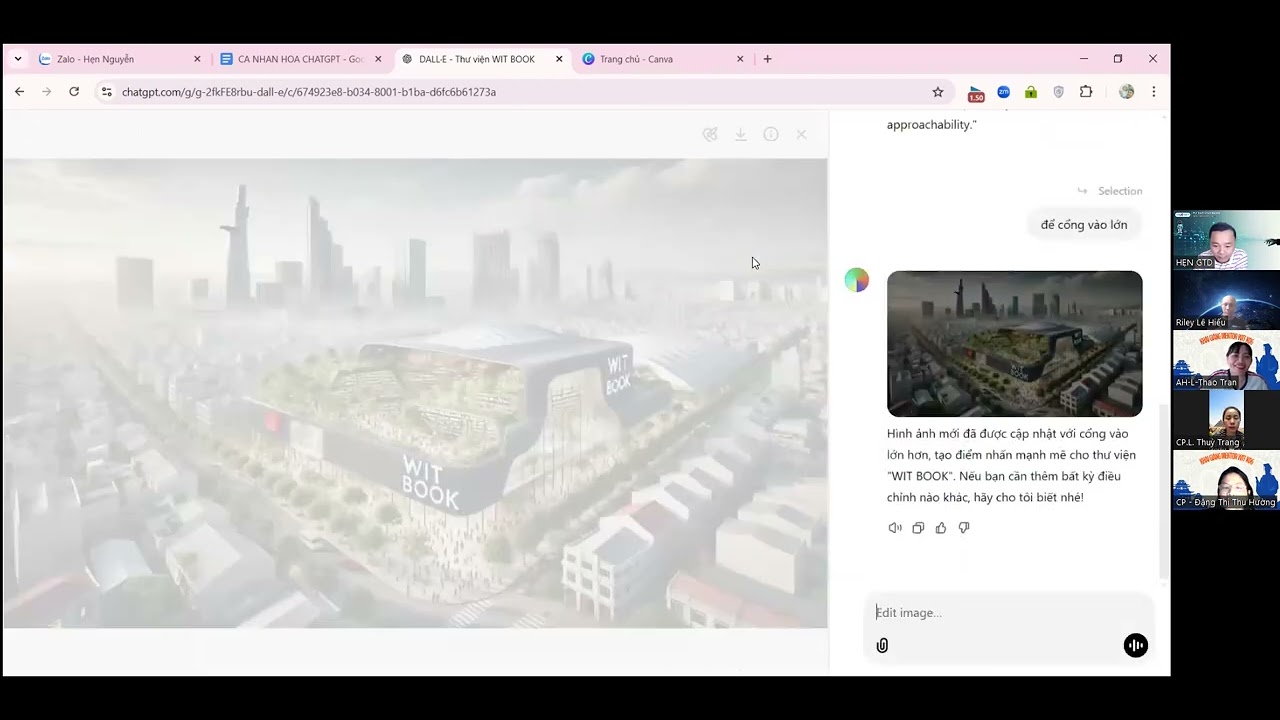Open the extension with 1.50 badge
This screenshot has width=1280, height=720.
tap(976, 93)
